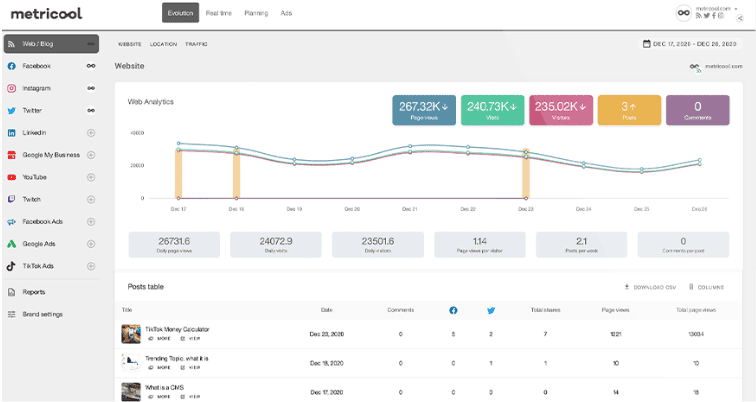Switch to the Real time tab

(x=218, y=13)
